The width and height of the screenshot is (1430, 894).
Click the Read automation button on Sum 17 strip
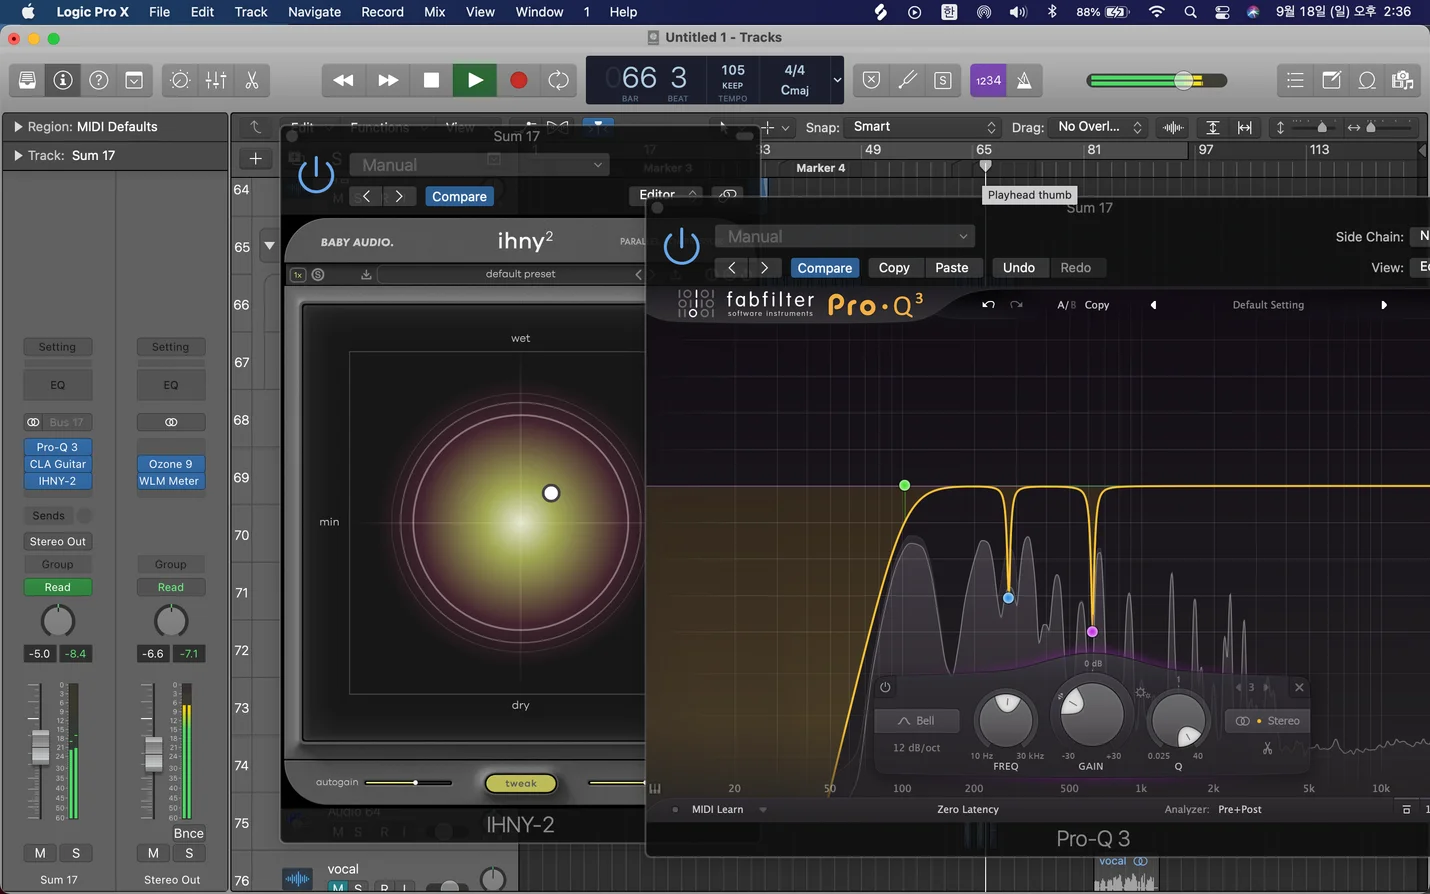tap(57, 587)
